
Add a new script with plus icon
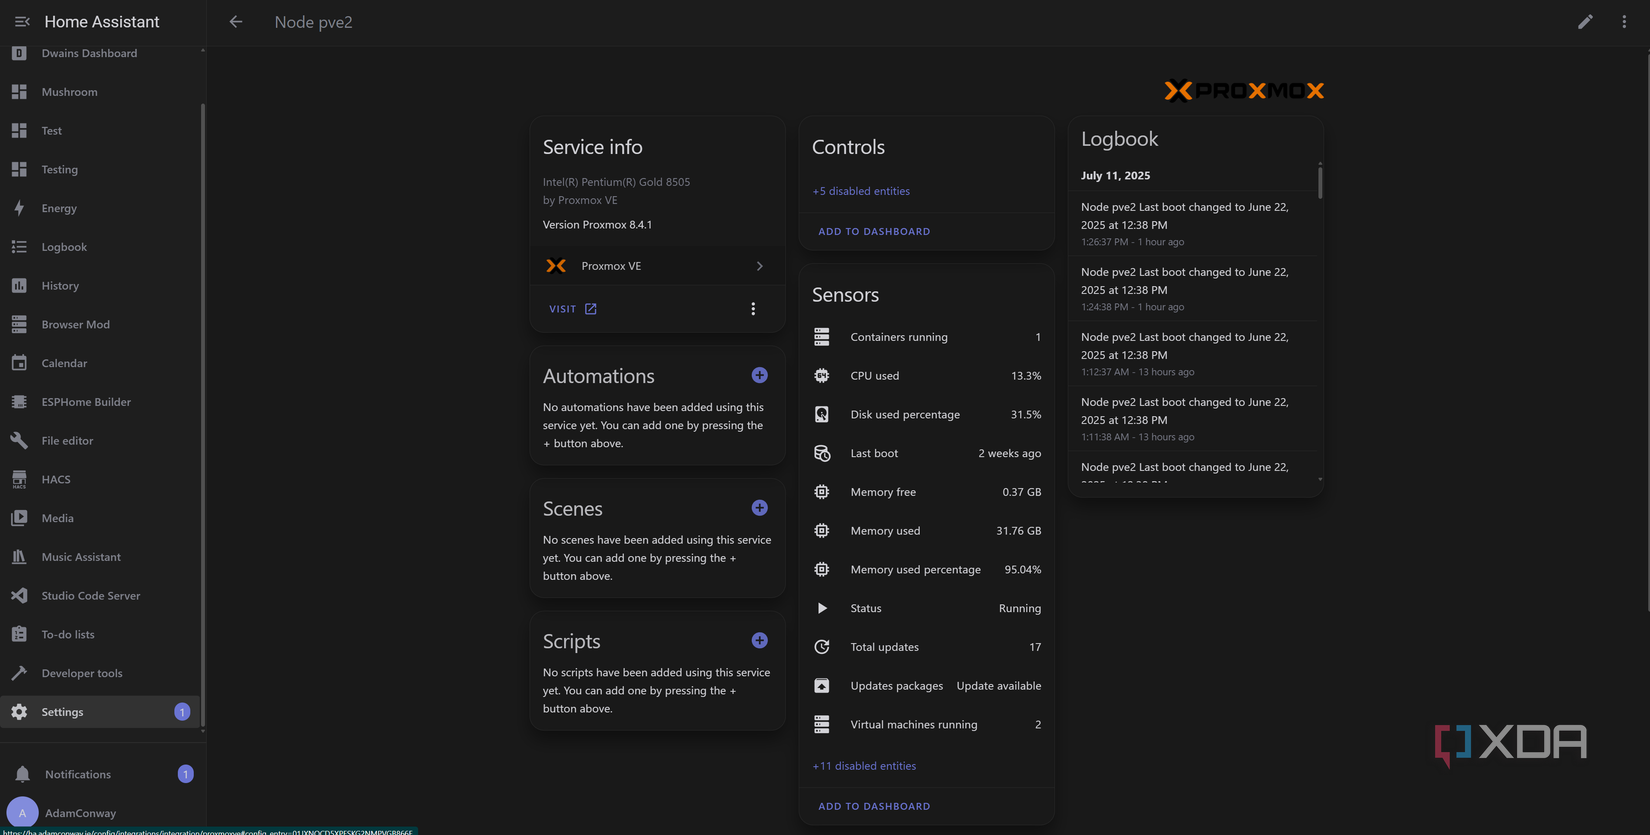pos(760,640)
